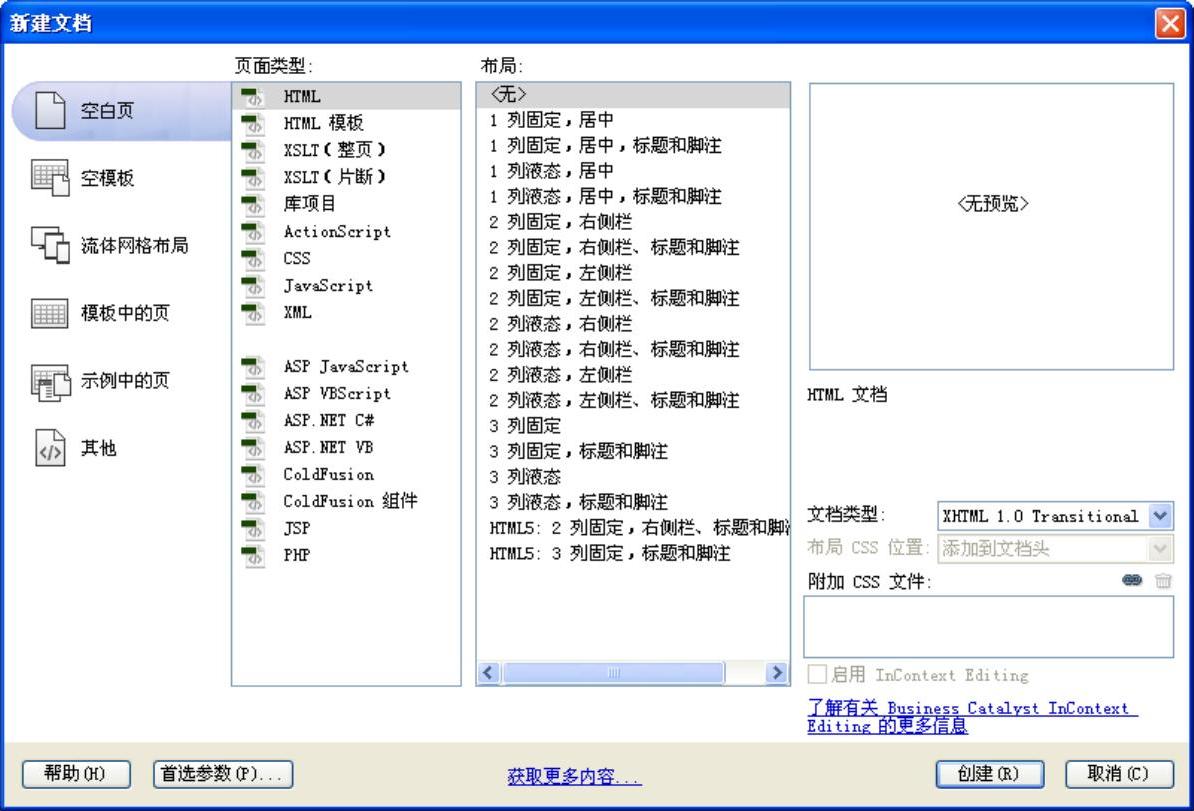The width and height of the screenshot is (1194, 811).
Task: Click the 创建(R) button
Action: [x=988, y=774]
